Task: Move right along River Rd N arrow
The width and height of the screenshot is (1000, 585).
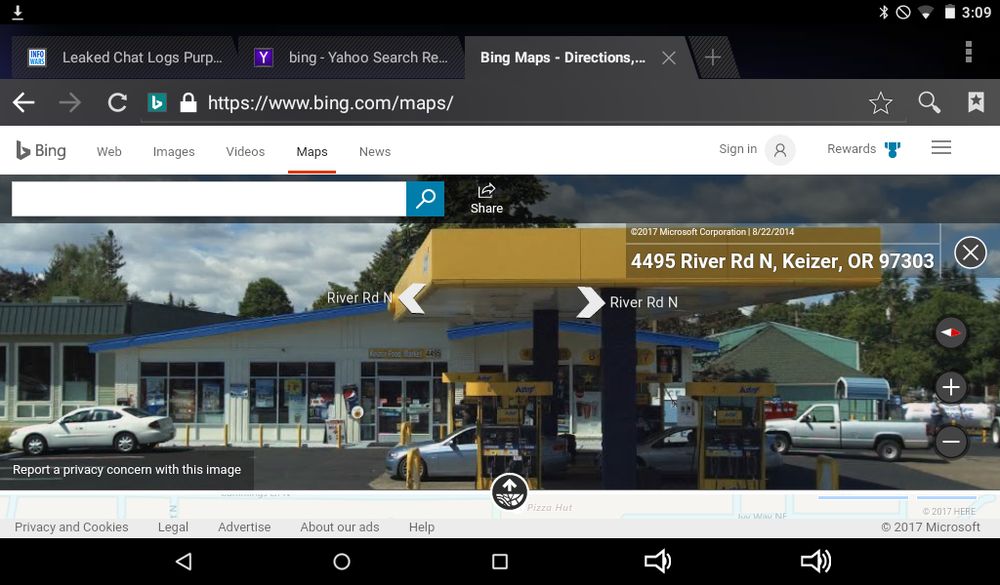Action: tap(591, 302)
